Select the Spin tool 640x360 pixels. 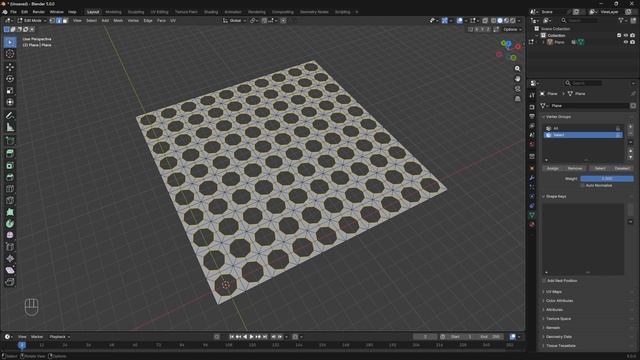click(10, 224)
